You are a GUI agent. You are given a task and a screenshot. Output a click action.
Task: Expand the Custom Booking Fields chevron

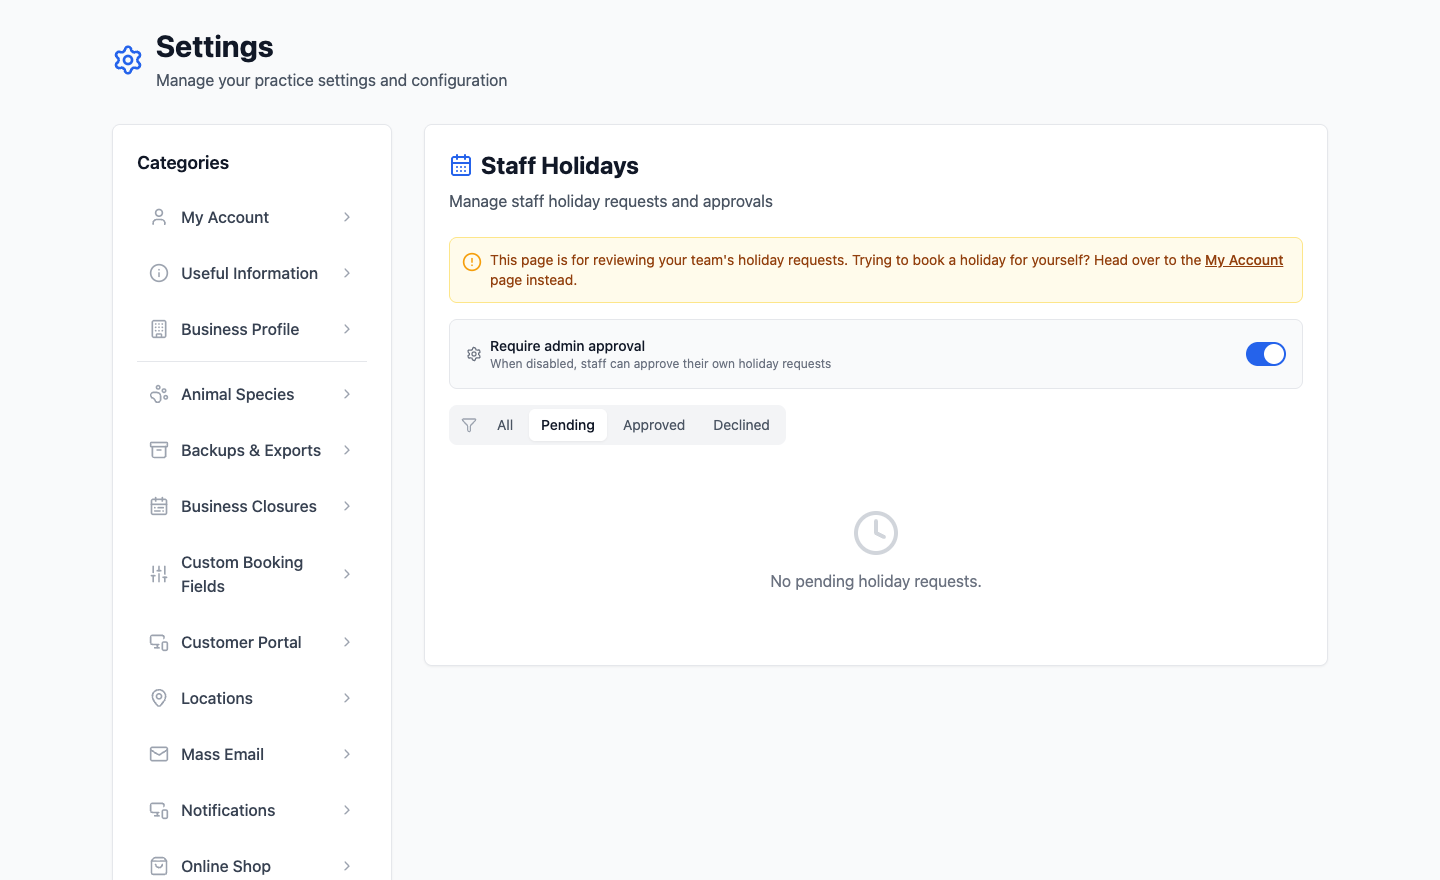click(347, 574)
